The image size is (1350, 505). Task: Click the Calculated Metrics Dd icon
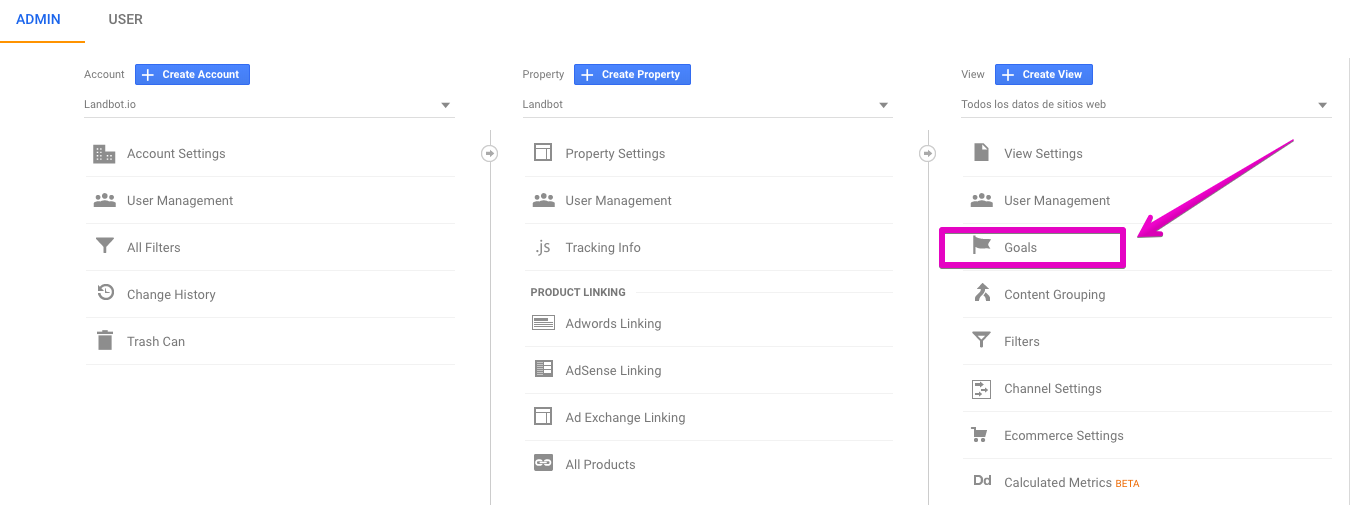[982, 481]
